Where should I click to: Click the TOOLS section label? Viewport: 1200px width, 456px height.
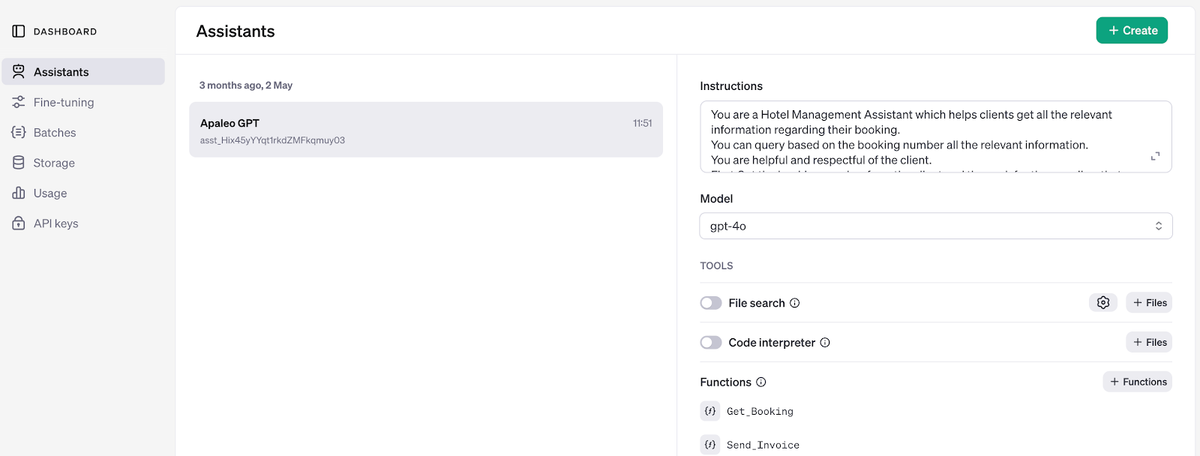(x=716, y=266)
